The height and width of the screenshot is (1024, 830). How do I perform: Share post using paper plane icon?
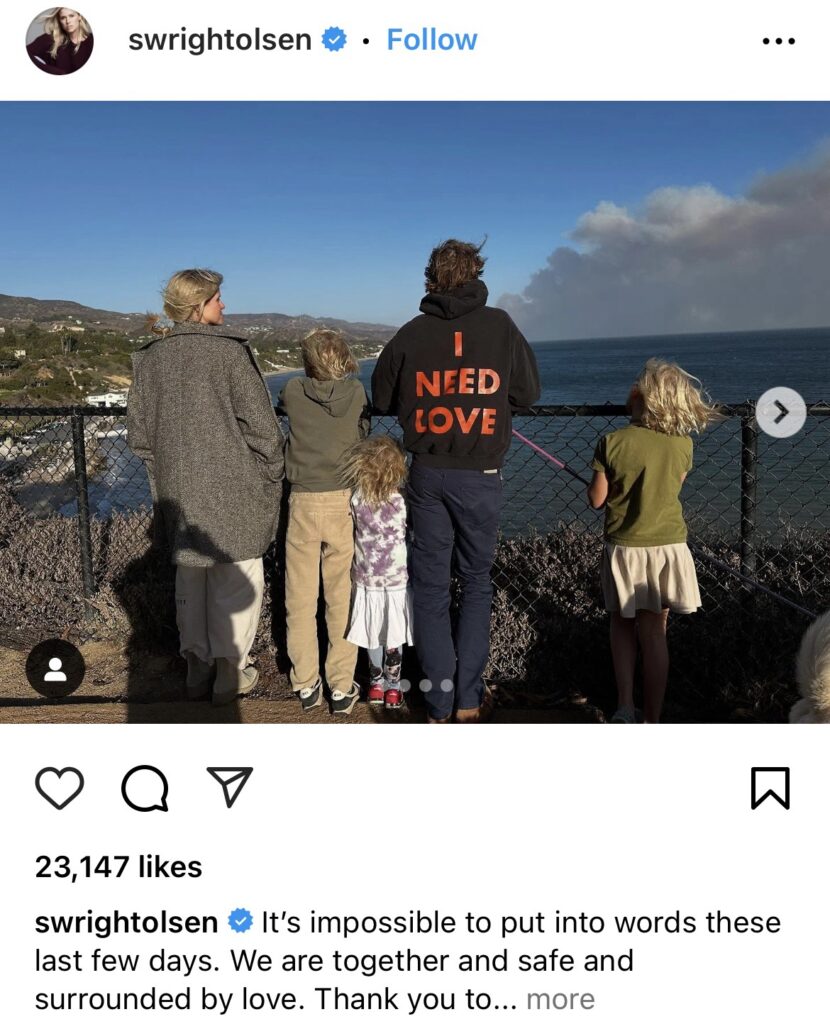(x=229, y=787)
